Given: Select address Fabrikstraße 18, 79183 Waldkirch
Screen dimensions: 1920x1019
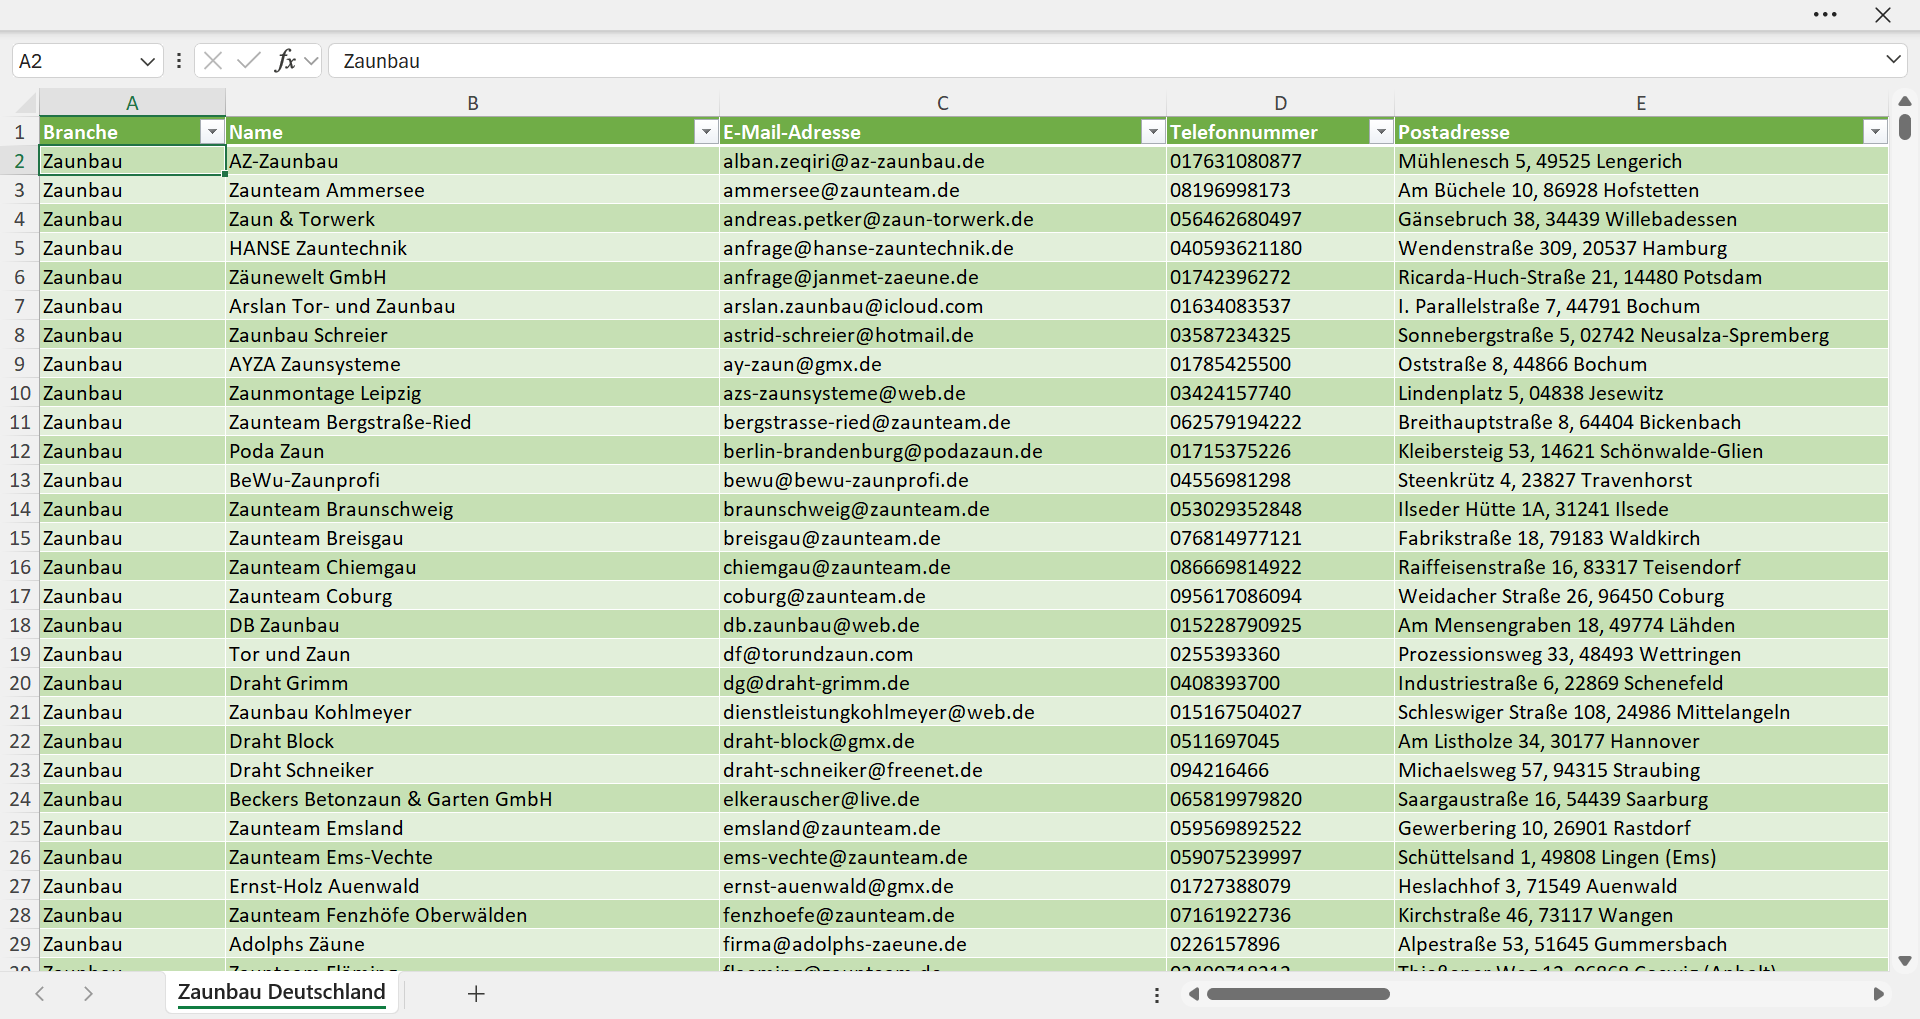Looking at the screenshot, I should [1641, 538].
